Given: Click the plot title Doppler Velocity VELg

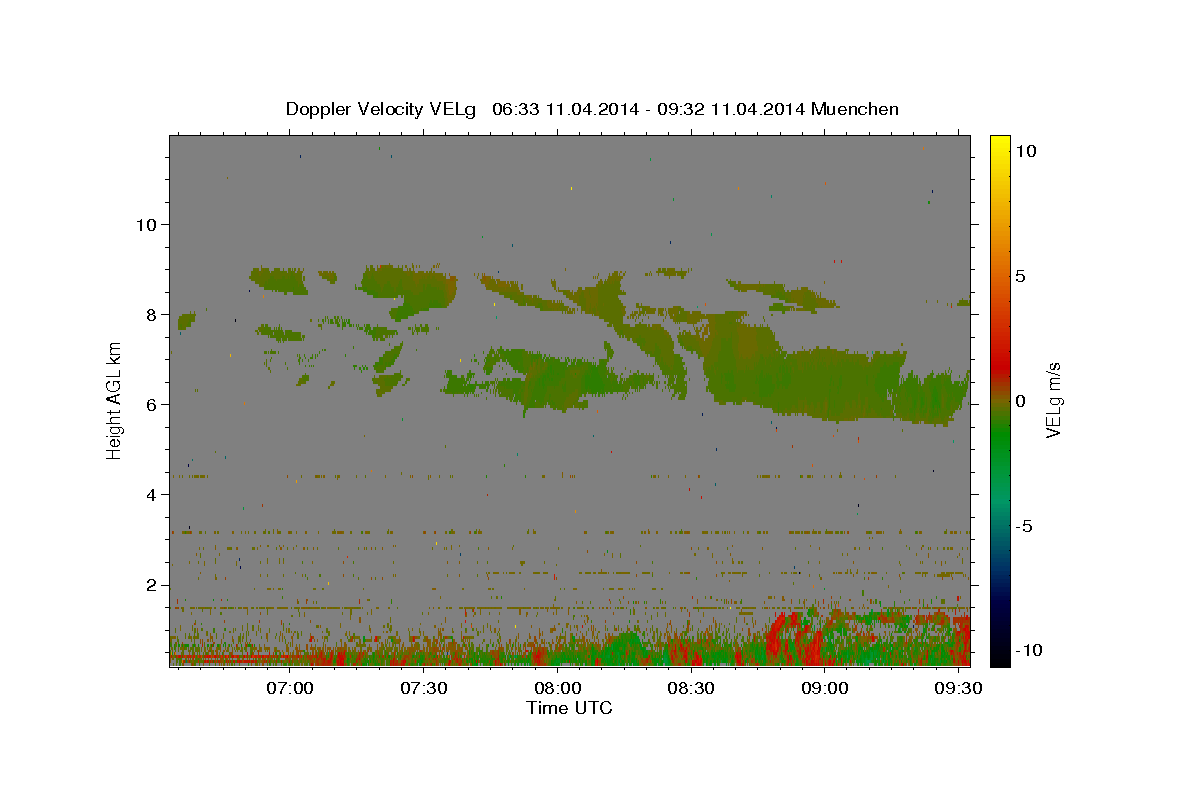Looking at the screenshot, I should (x=380, y=109).
